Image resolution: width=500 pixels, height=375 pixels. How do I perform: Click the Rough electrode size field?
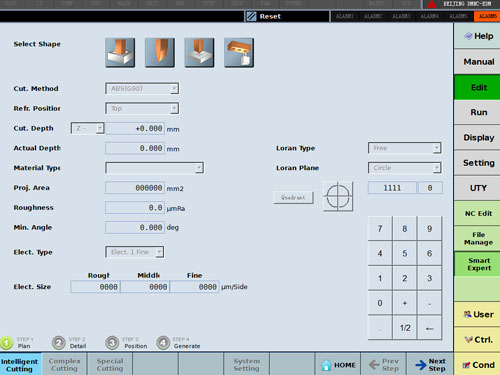[x=95, y=287]
